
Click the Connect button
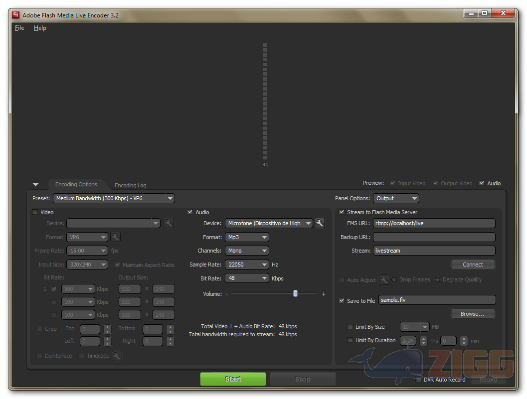(473, 265)
